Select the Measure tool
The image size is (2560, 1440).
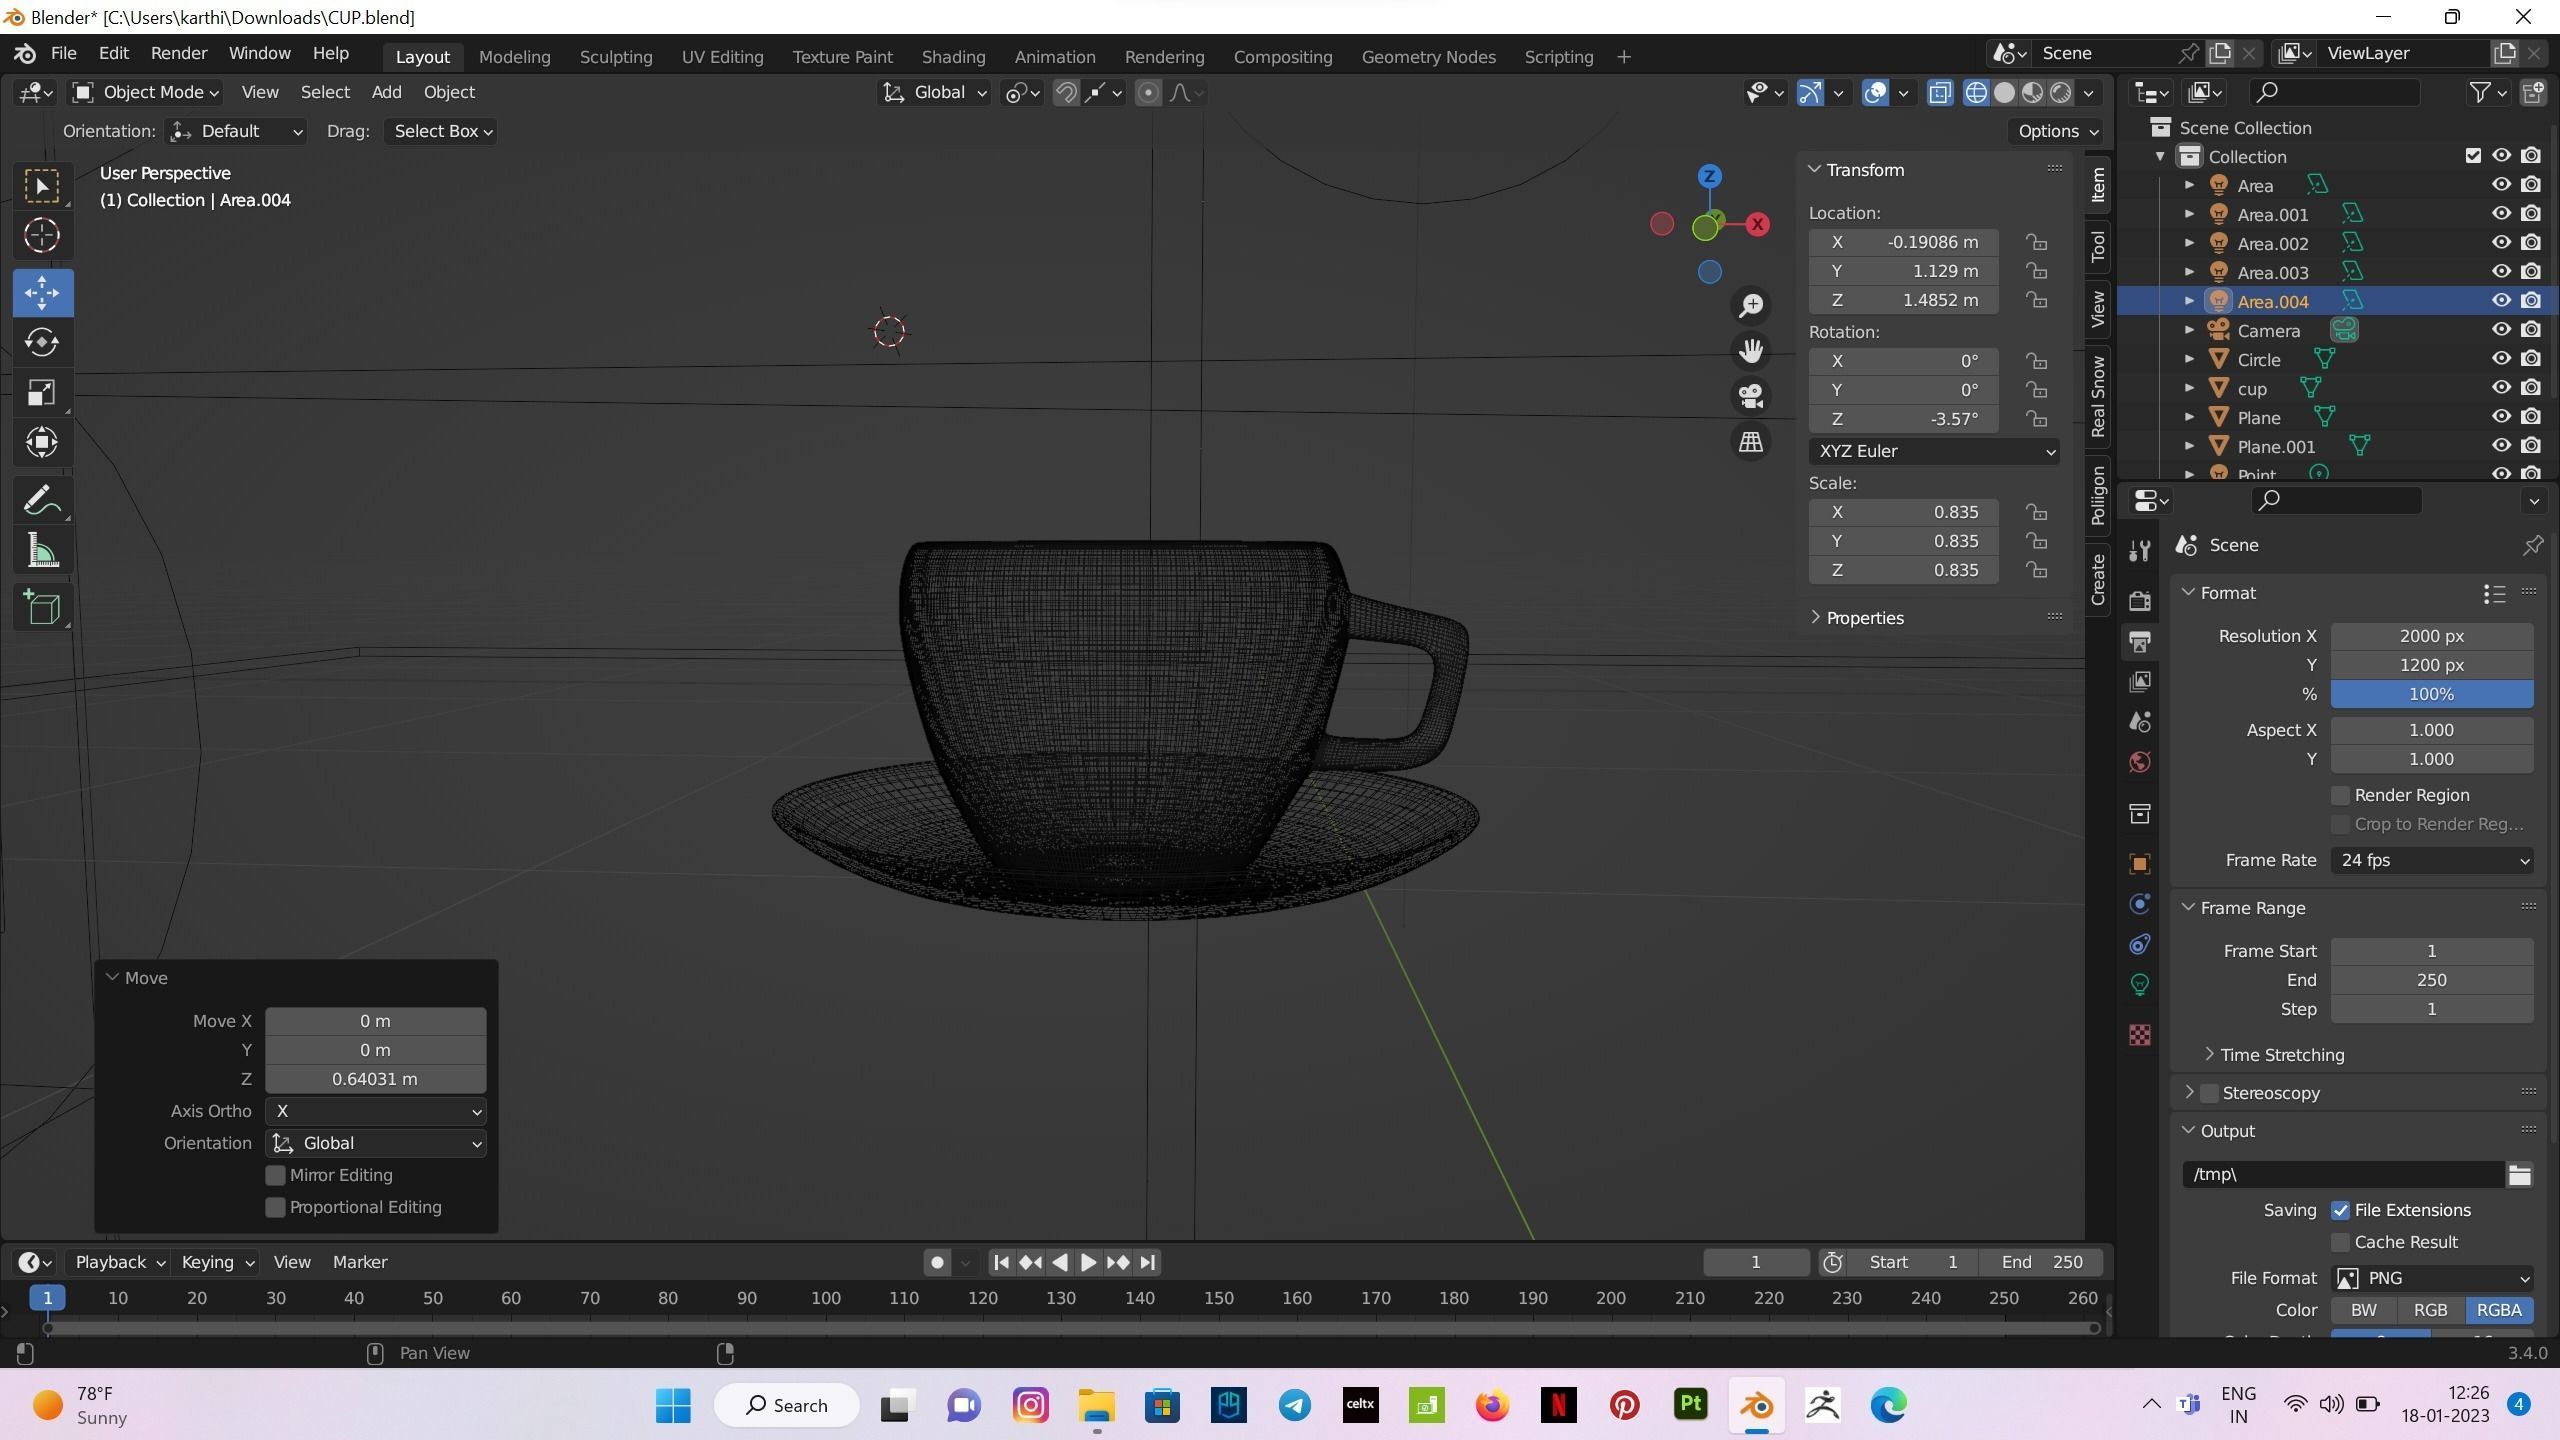point(42,550)
